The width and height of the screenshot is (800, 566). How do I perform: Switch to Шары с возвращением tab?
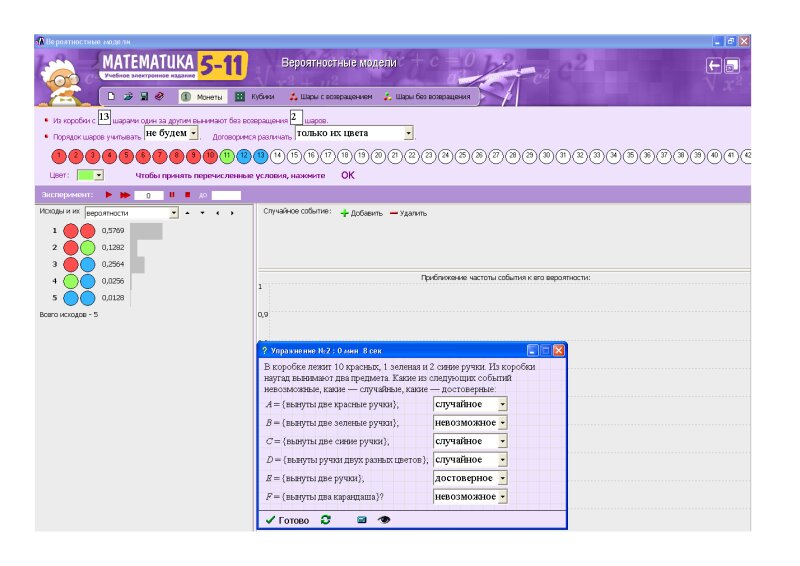click(331, 97)
